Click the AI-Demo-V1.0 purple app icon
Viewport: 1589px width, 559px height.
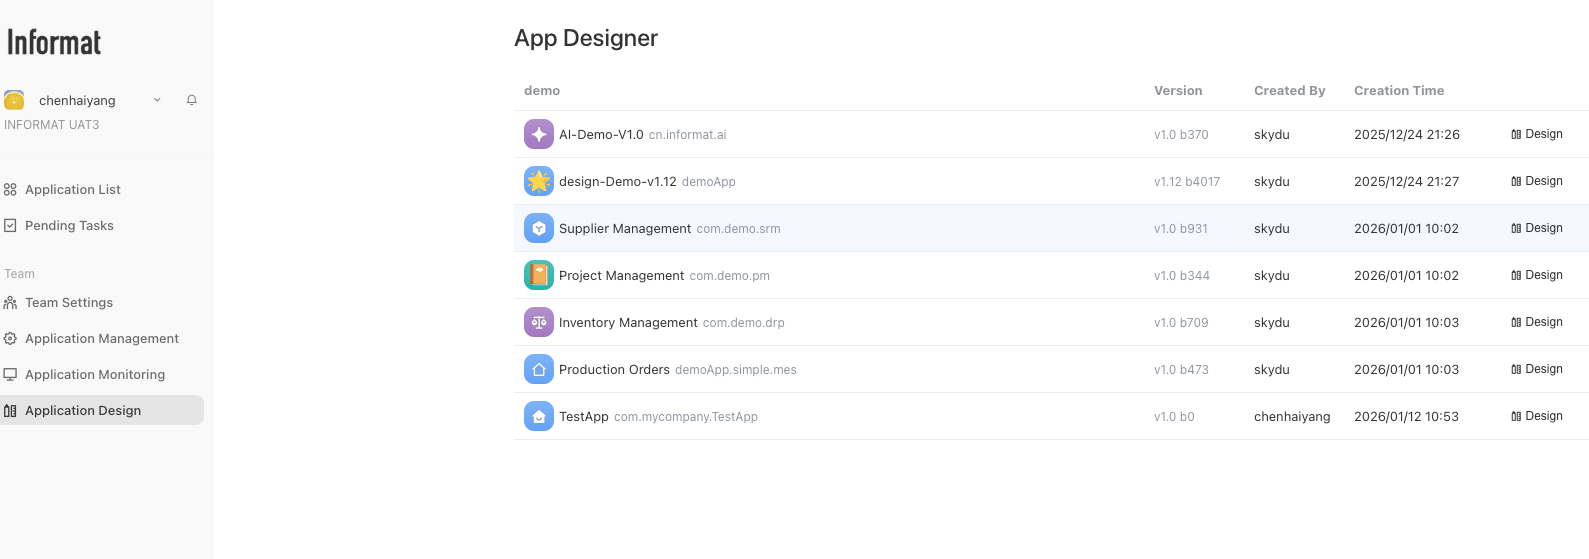click(538, 134)
